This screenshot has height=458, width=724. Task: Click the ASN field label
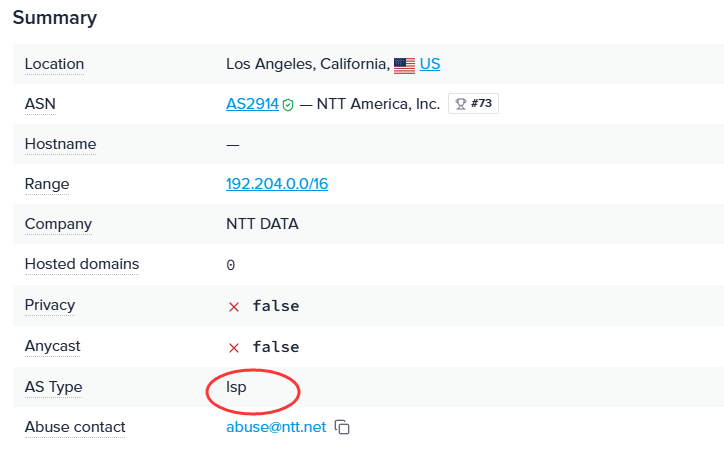click(x=40, y=104)
